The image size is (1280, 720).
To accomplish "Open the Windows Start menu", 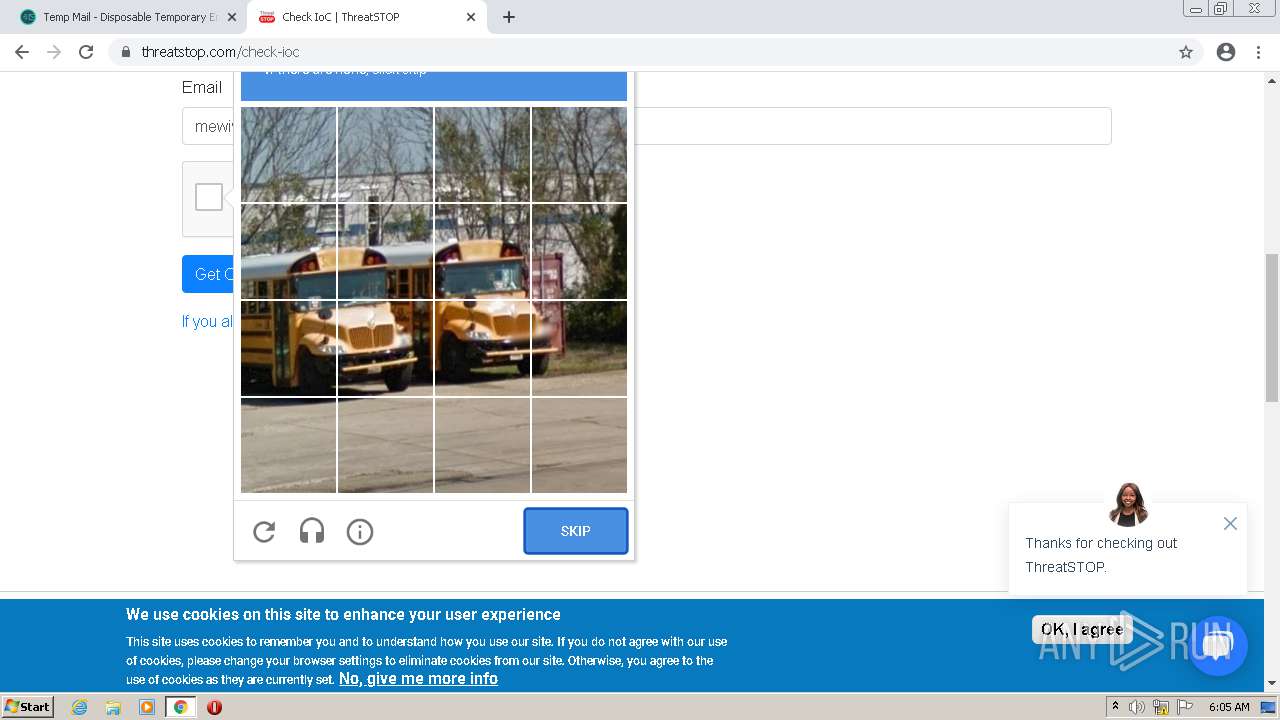I will 28,706.
